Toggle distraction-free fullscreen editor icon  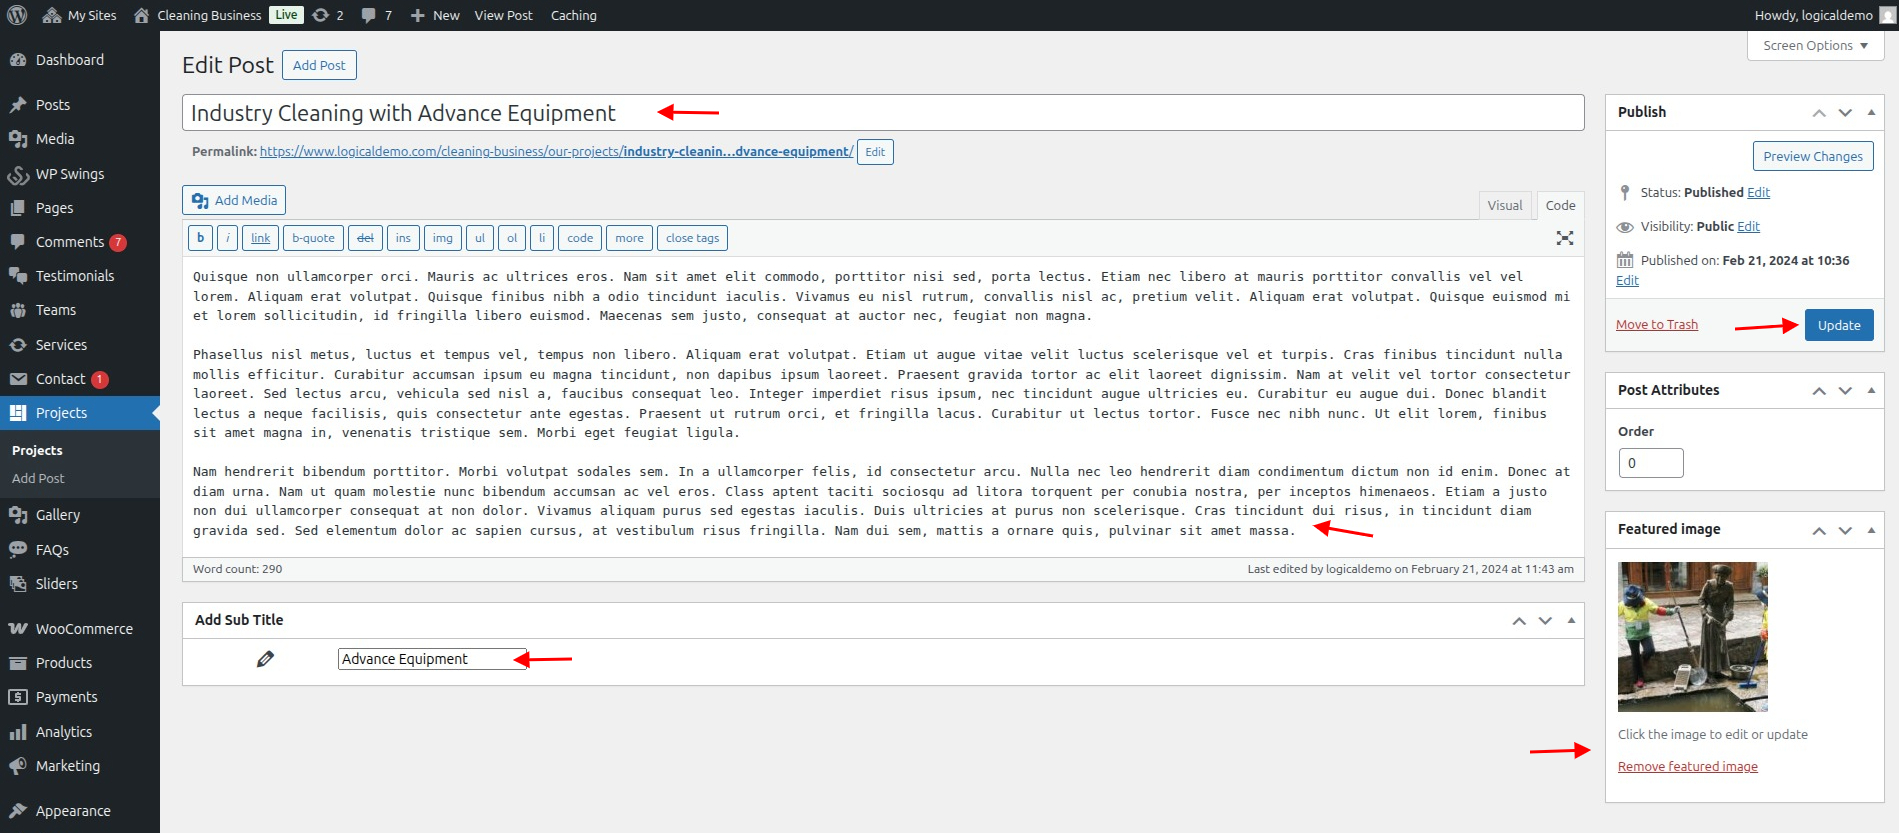point(1564,238)
